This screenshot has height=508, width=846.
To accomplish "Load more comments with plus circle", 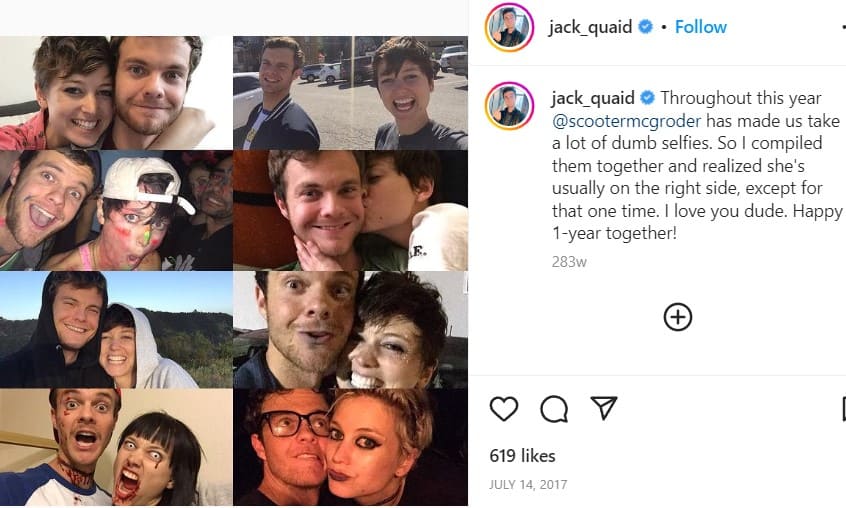I will [x=678, y=317].
